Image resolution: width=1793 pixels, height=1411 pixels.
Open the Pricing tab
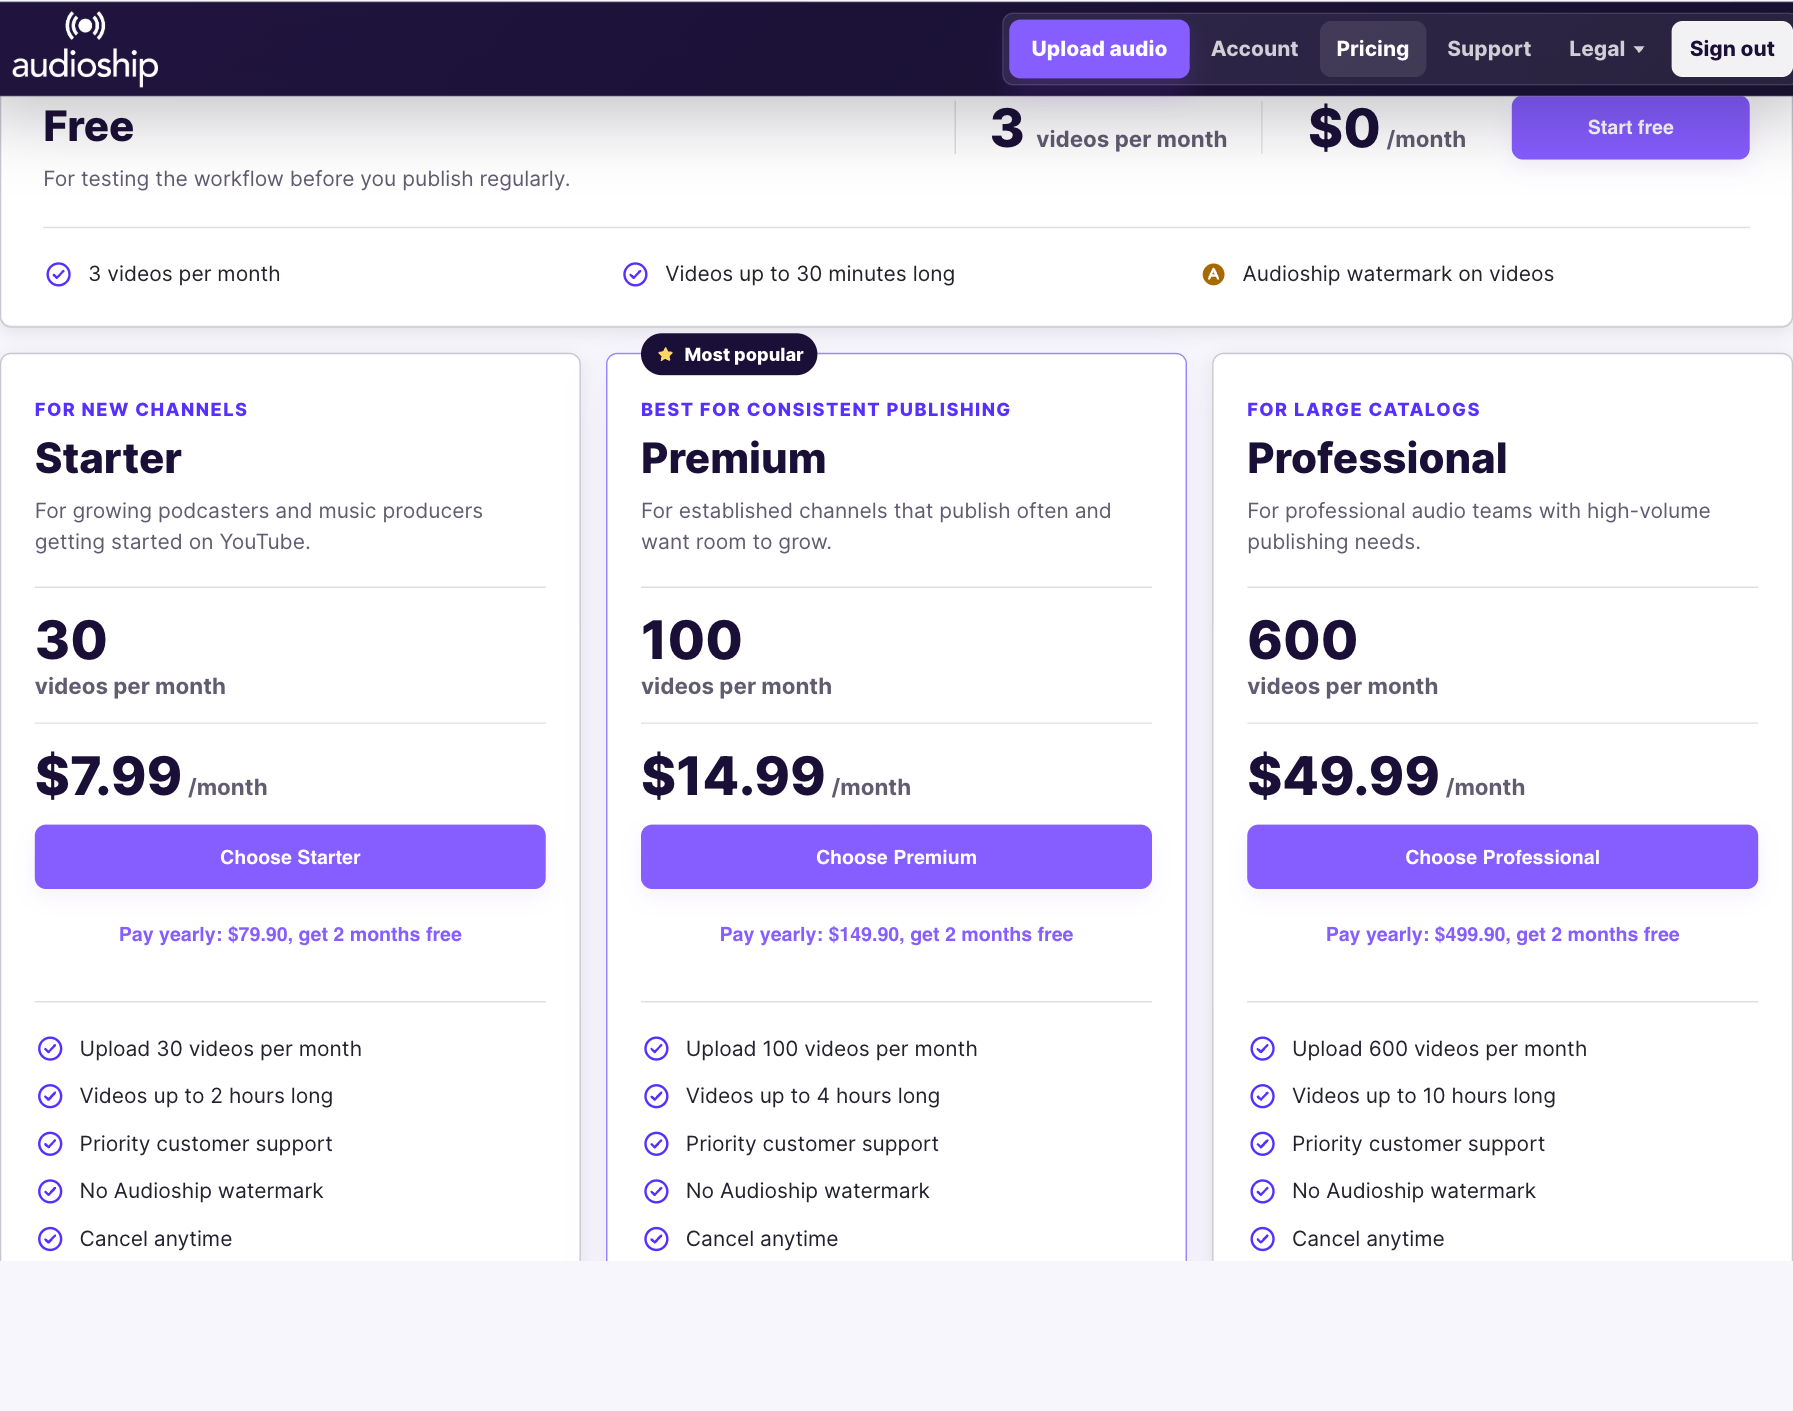point(1372,49)
